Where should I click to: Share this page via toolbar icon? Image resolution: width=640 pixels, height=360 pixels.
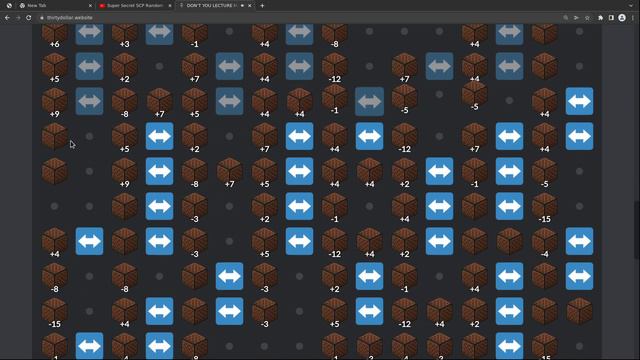click(x=576, y=18)
